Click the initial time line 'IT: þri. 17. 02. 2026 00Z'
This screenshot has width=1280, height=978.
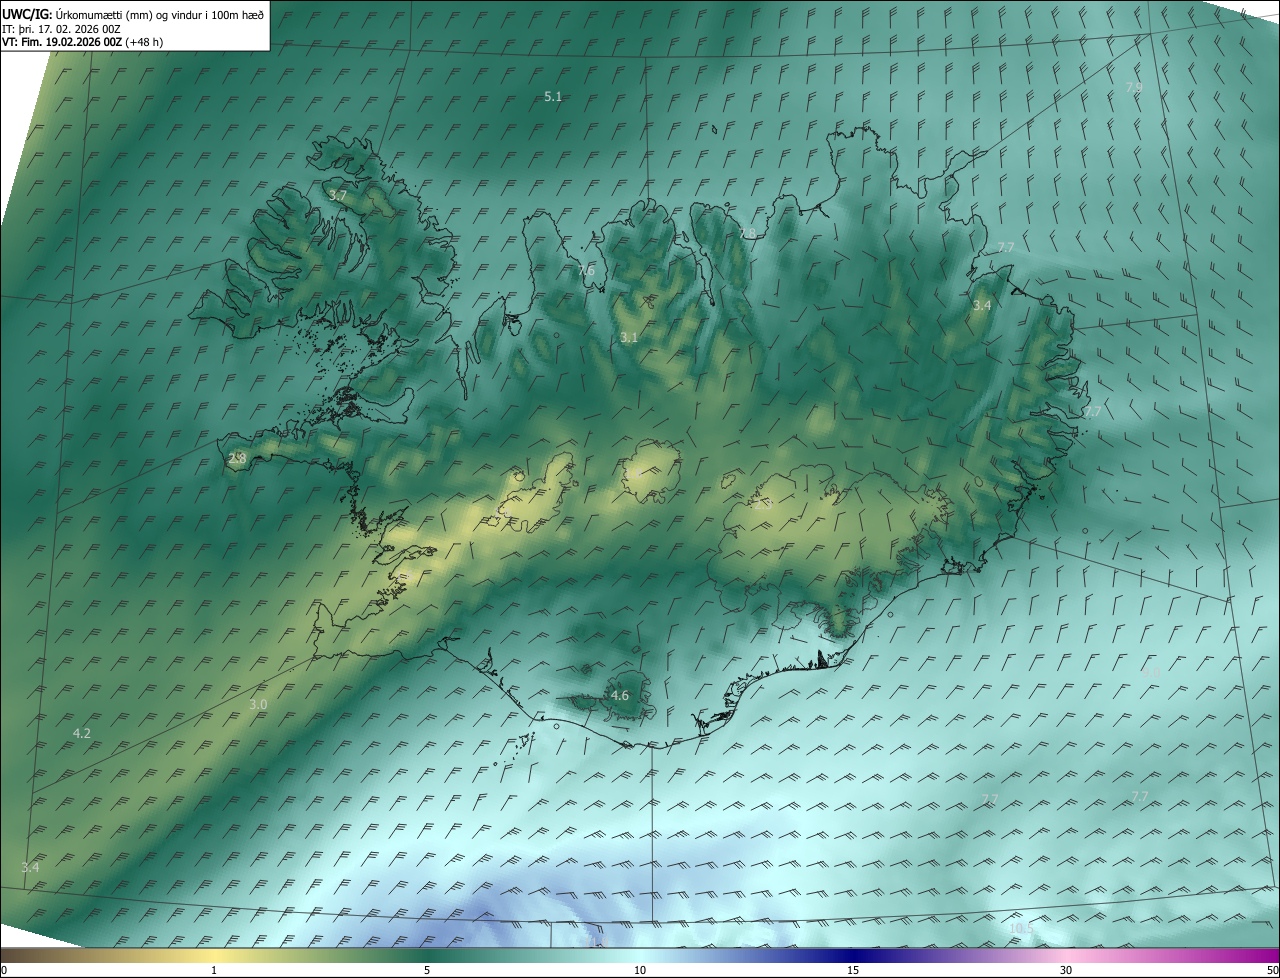(x=61, y=29)
